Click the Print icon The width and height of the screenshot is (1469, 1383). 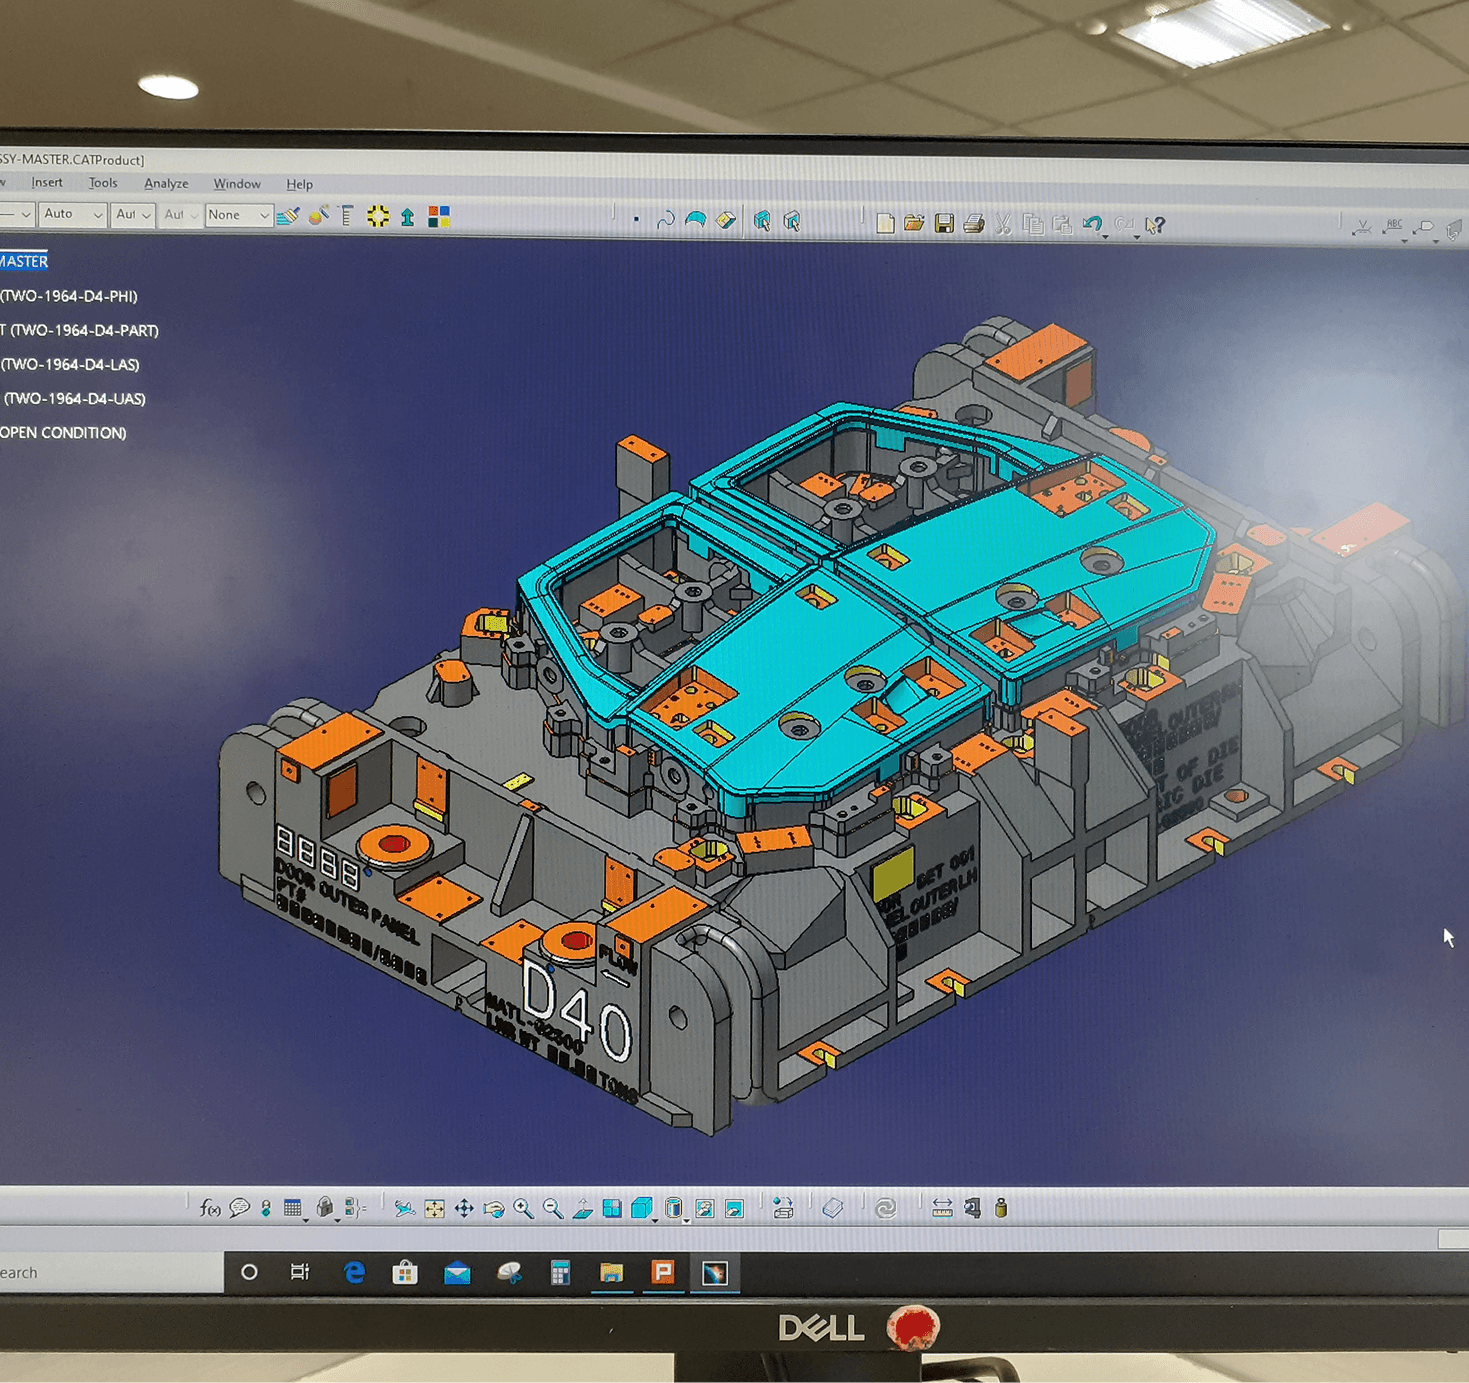[x=974, y=224]
